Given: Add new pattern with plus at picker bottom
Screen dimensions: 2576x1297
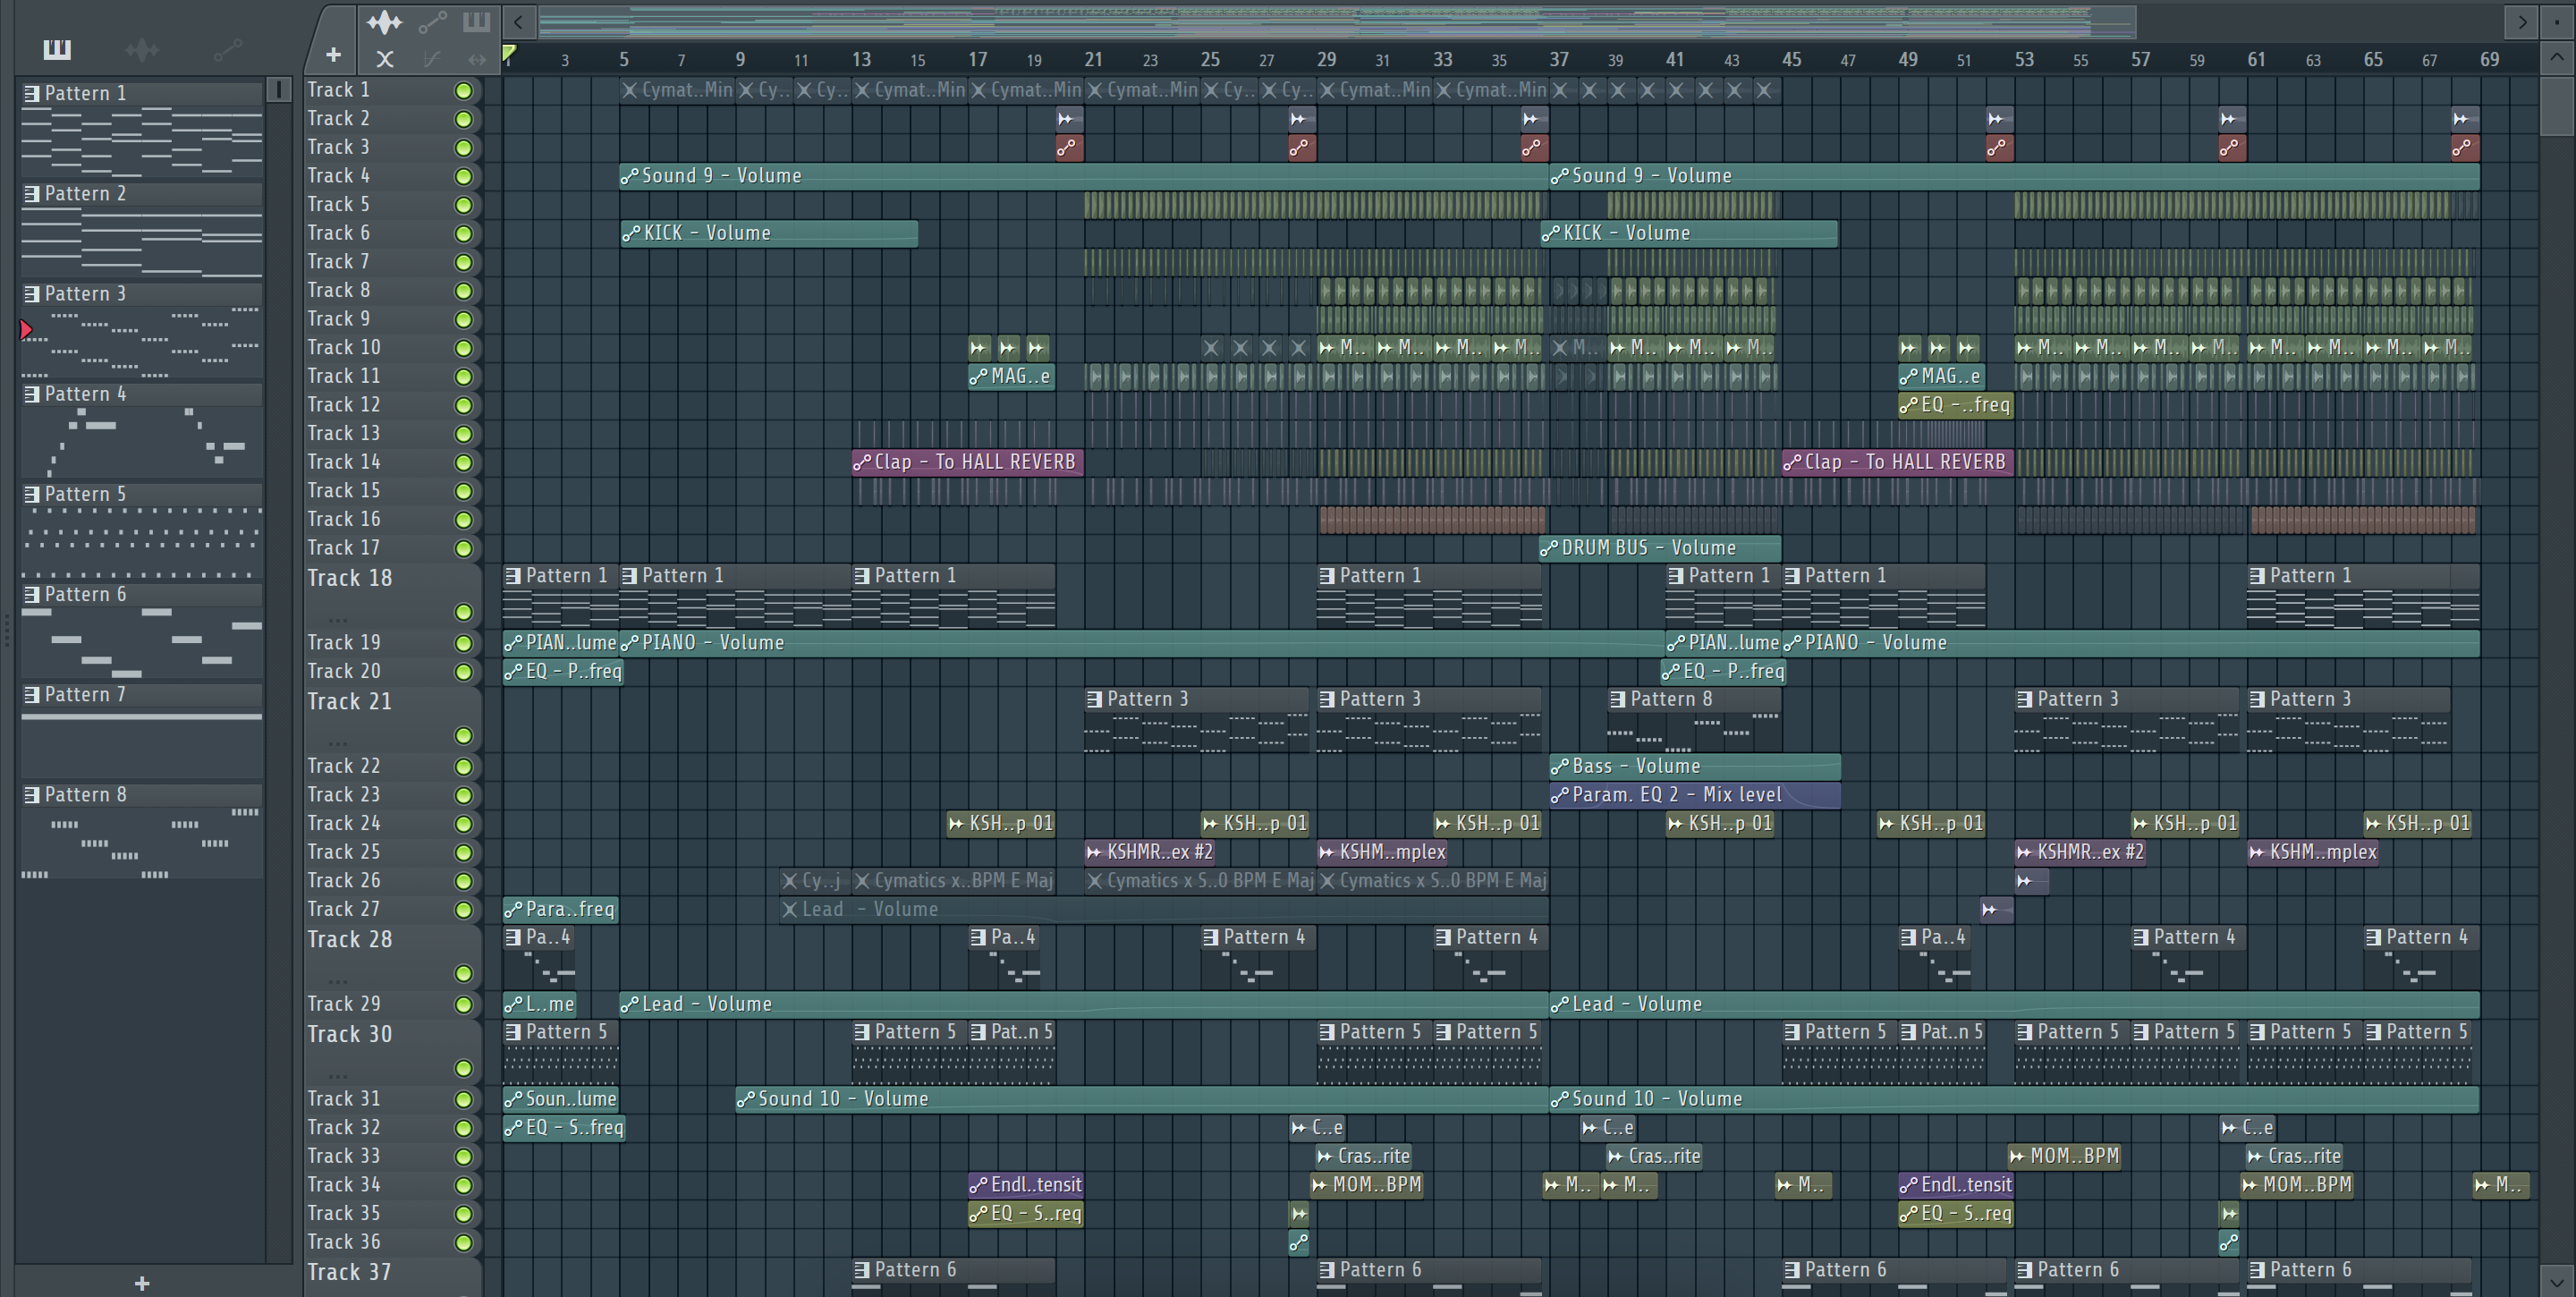Looking at the screenshot, I should pos(142,1283).
